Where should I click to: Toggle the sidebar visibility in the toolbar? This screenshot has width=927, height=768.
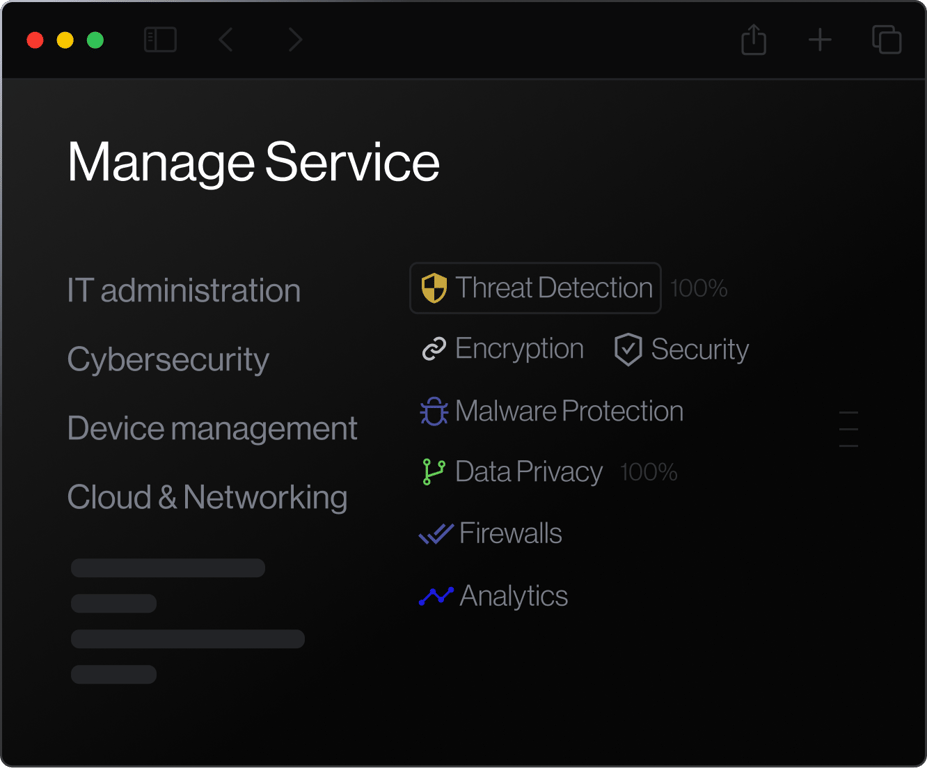pyautogui.click(x=160, y=40)
